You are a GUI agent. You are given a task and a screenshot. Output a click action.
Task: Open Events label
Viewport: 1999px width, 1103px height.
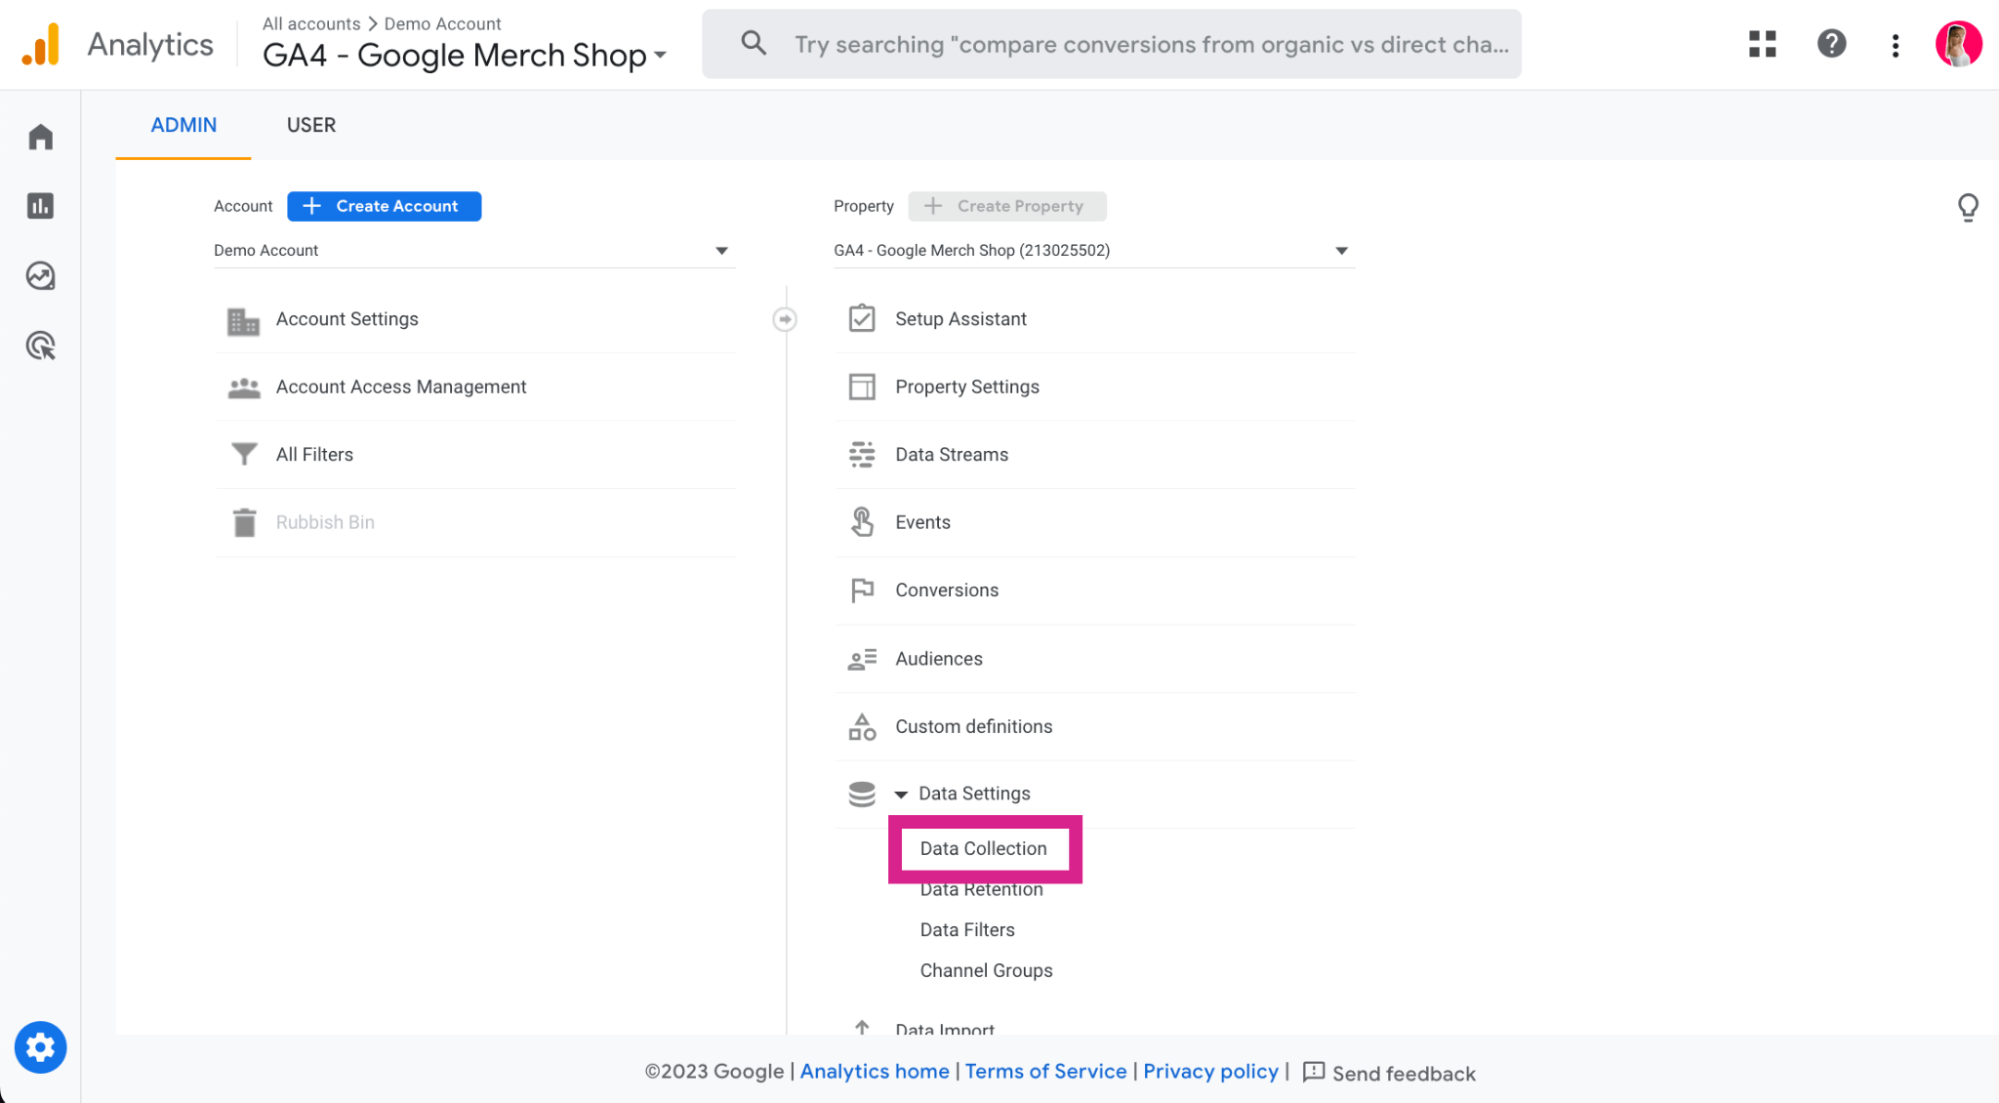(922, 522)
